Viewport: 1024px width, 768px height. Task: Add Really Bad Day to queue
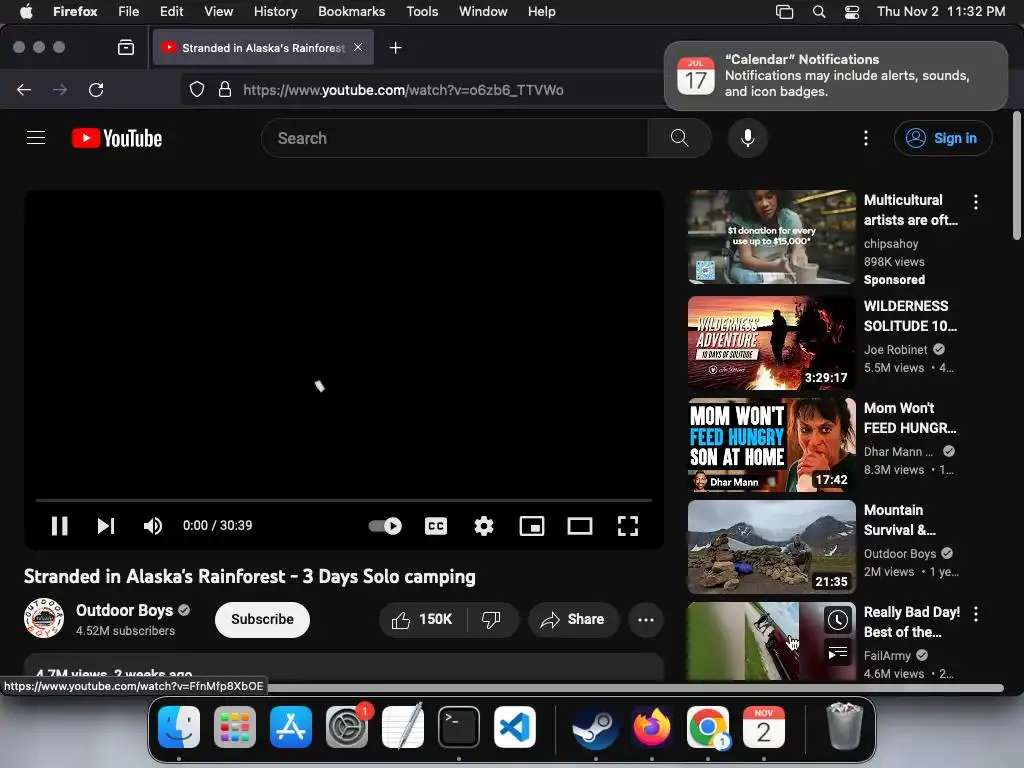pos(837,652)
